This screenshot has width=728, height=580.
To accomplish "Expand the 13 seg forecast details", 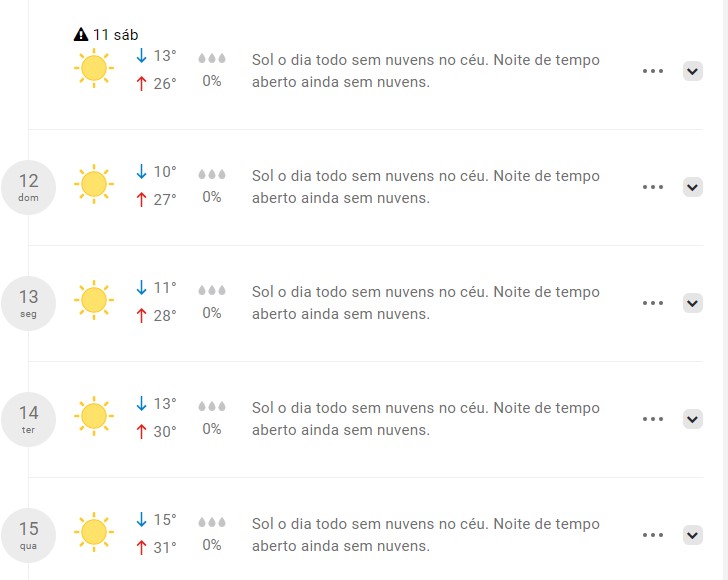I will [693, 303].
